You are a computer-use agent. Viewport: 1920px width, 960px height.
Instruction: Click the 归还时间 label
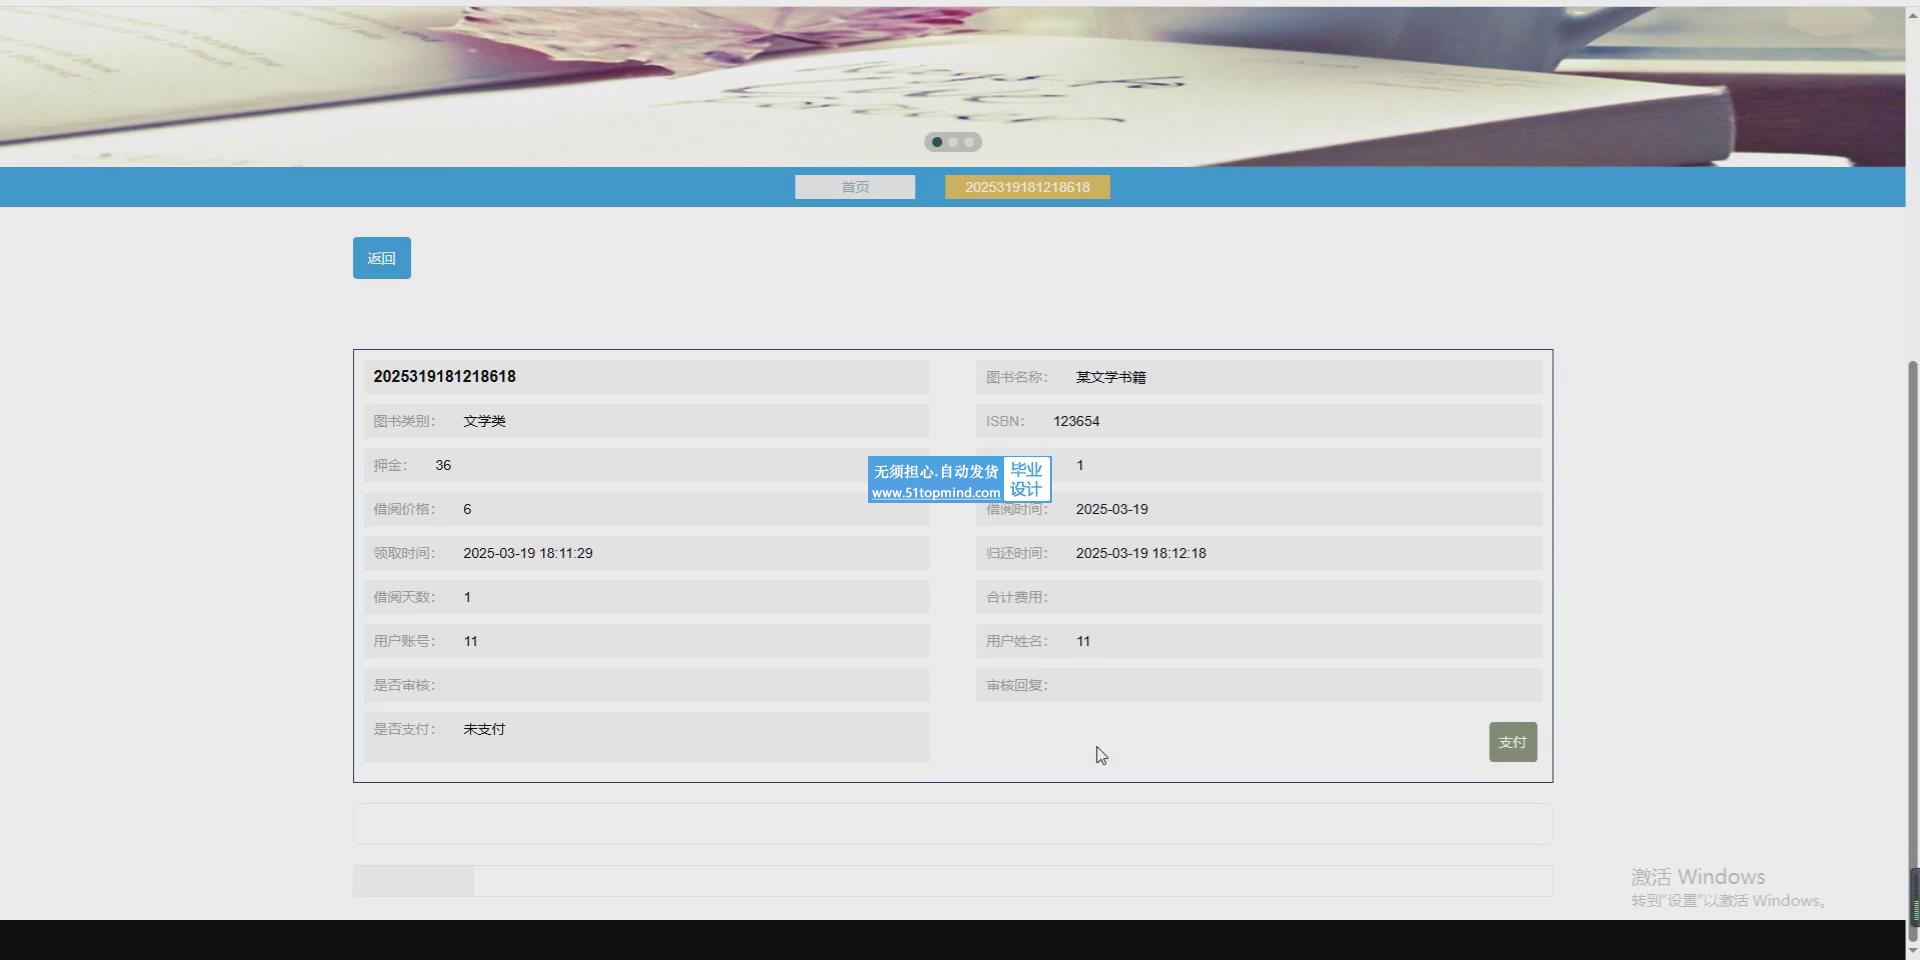(1017, 553)
